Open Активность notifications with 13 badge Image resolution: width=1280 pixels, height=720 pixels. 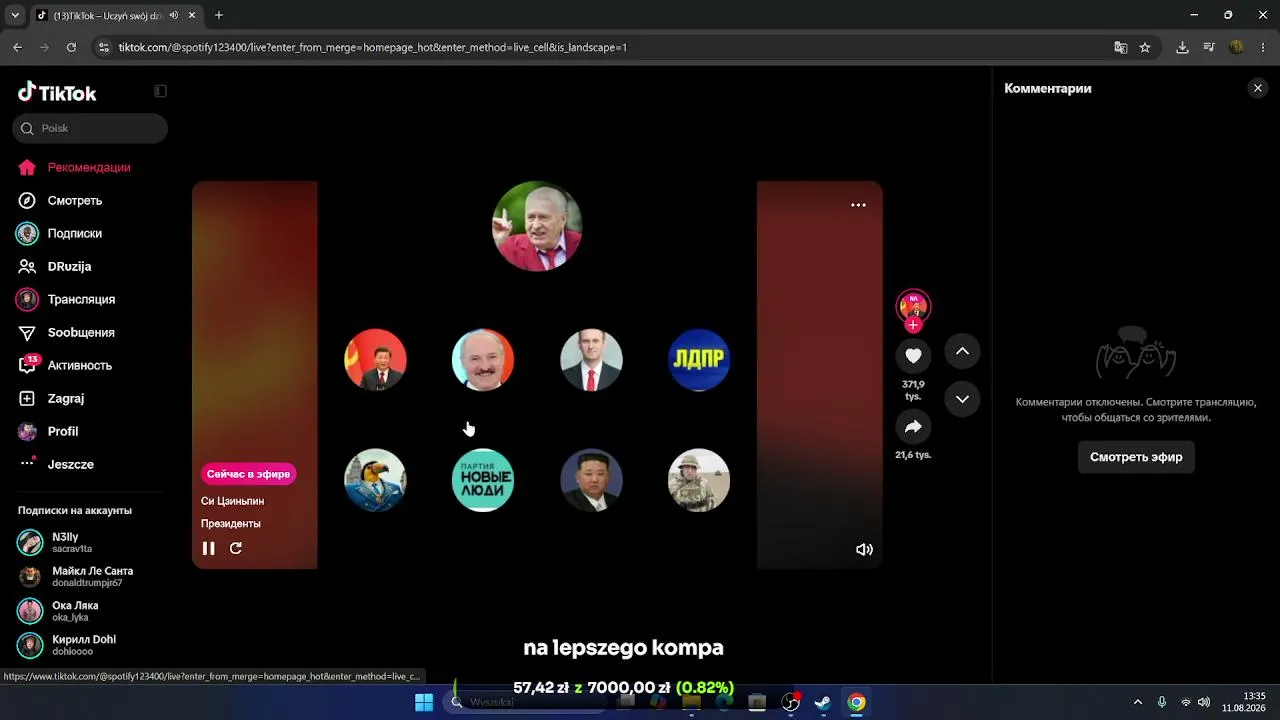79,365
